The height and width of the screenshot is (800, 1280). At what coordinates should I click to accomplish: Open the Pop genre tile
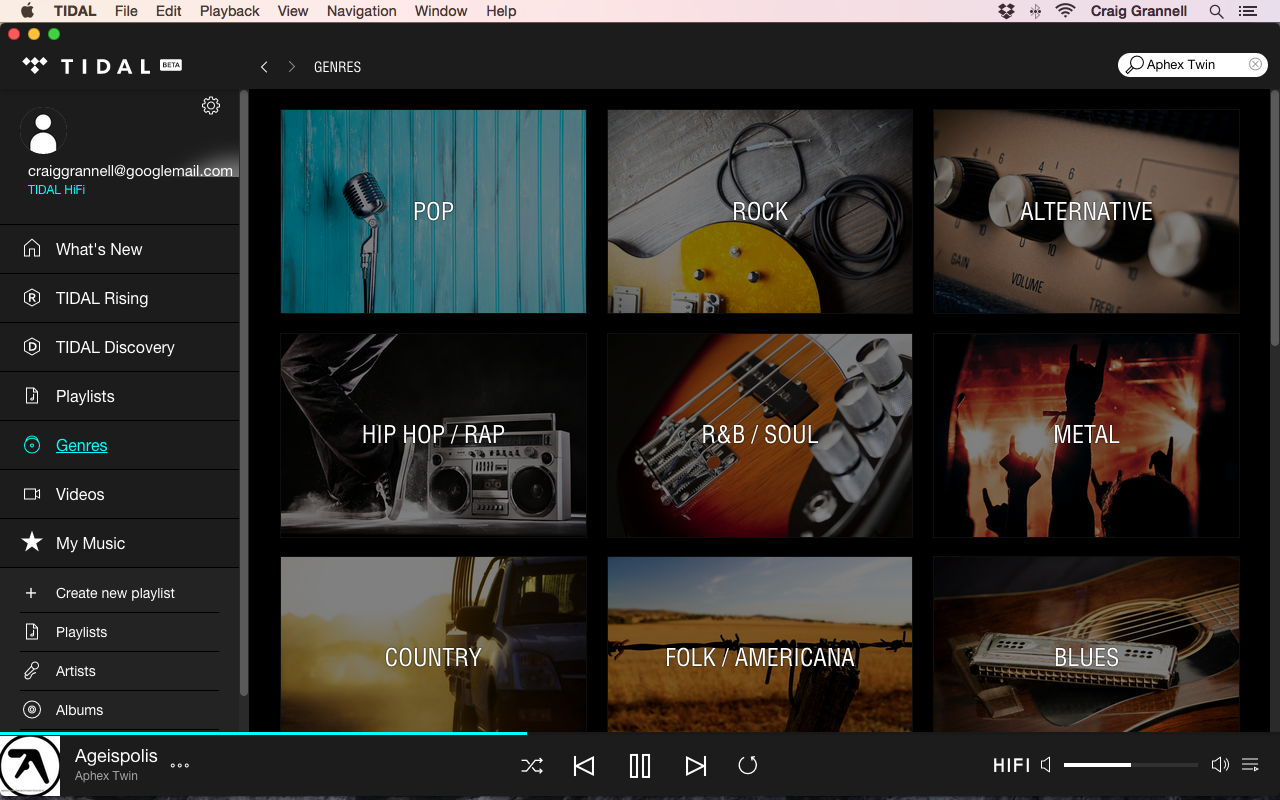[433, 211]
